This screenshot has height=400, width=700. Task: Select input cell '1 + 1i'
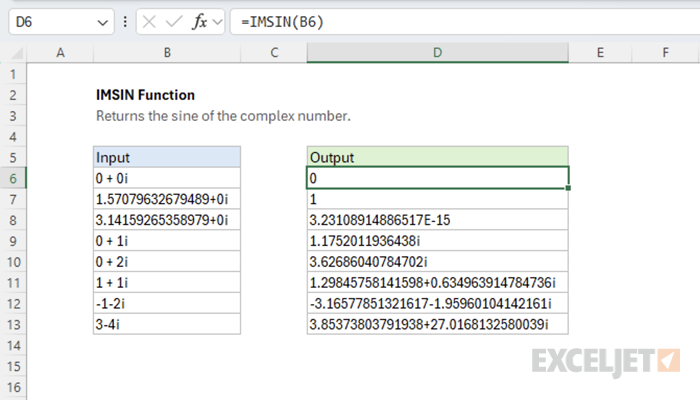click(x=167, y=283)
